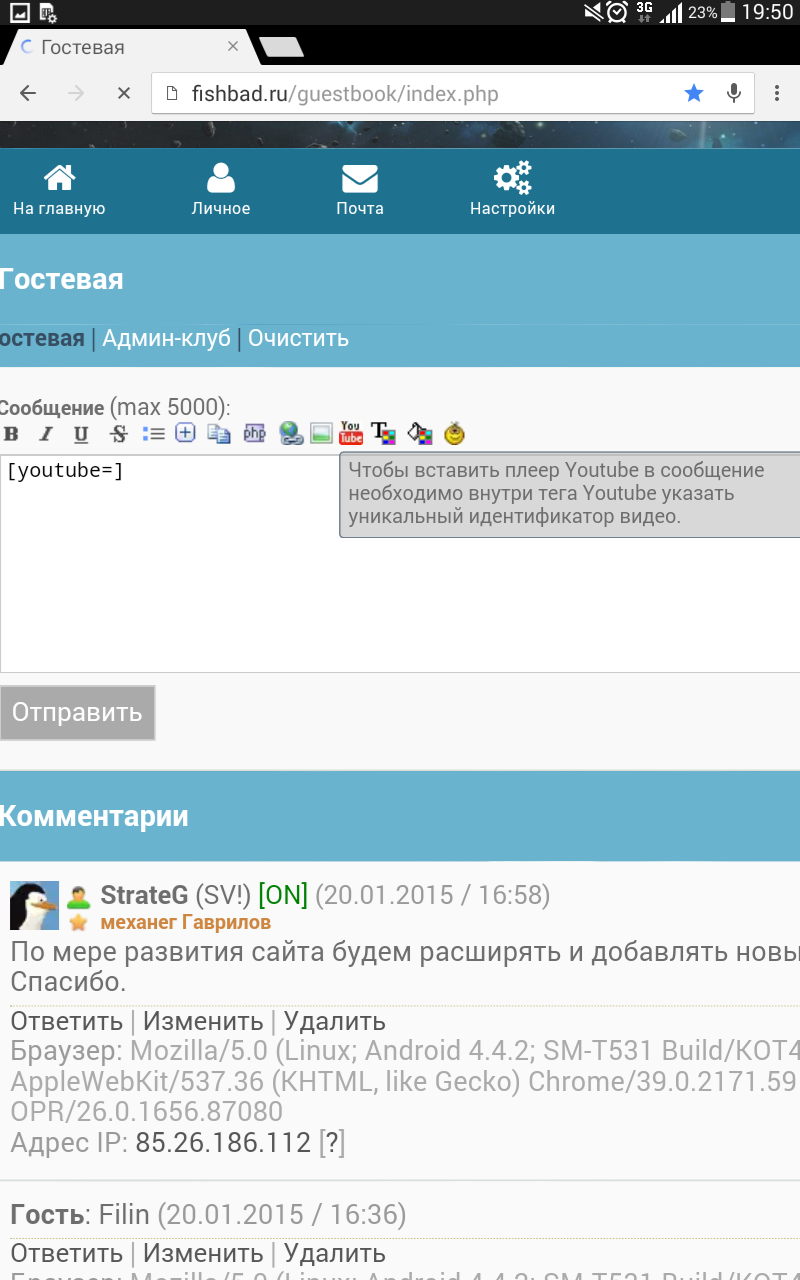Open Личное profile section
The image size is (800, 1280).
[x=221, y=191]
